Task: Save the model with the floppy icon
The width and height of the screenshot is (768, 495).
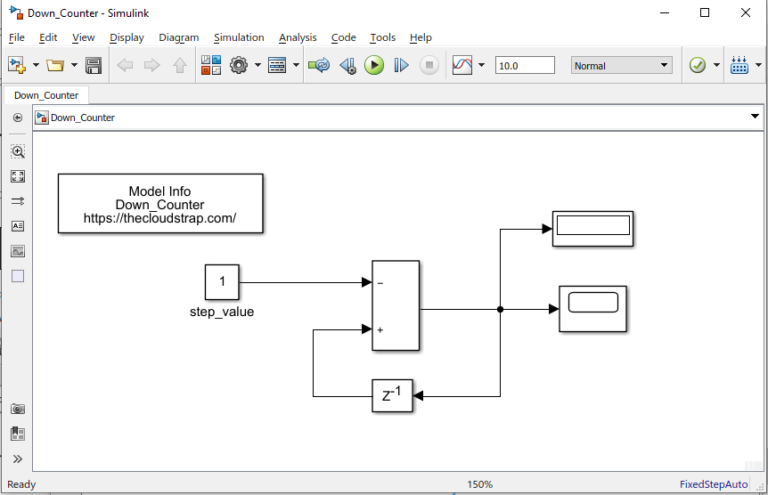Action: pos(93,65)
